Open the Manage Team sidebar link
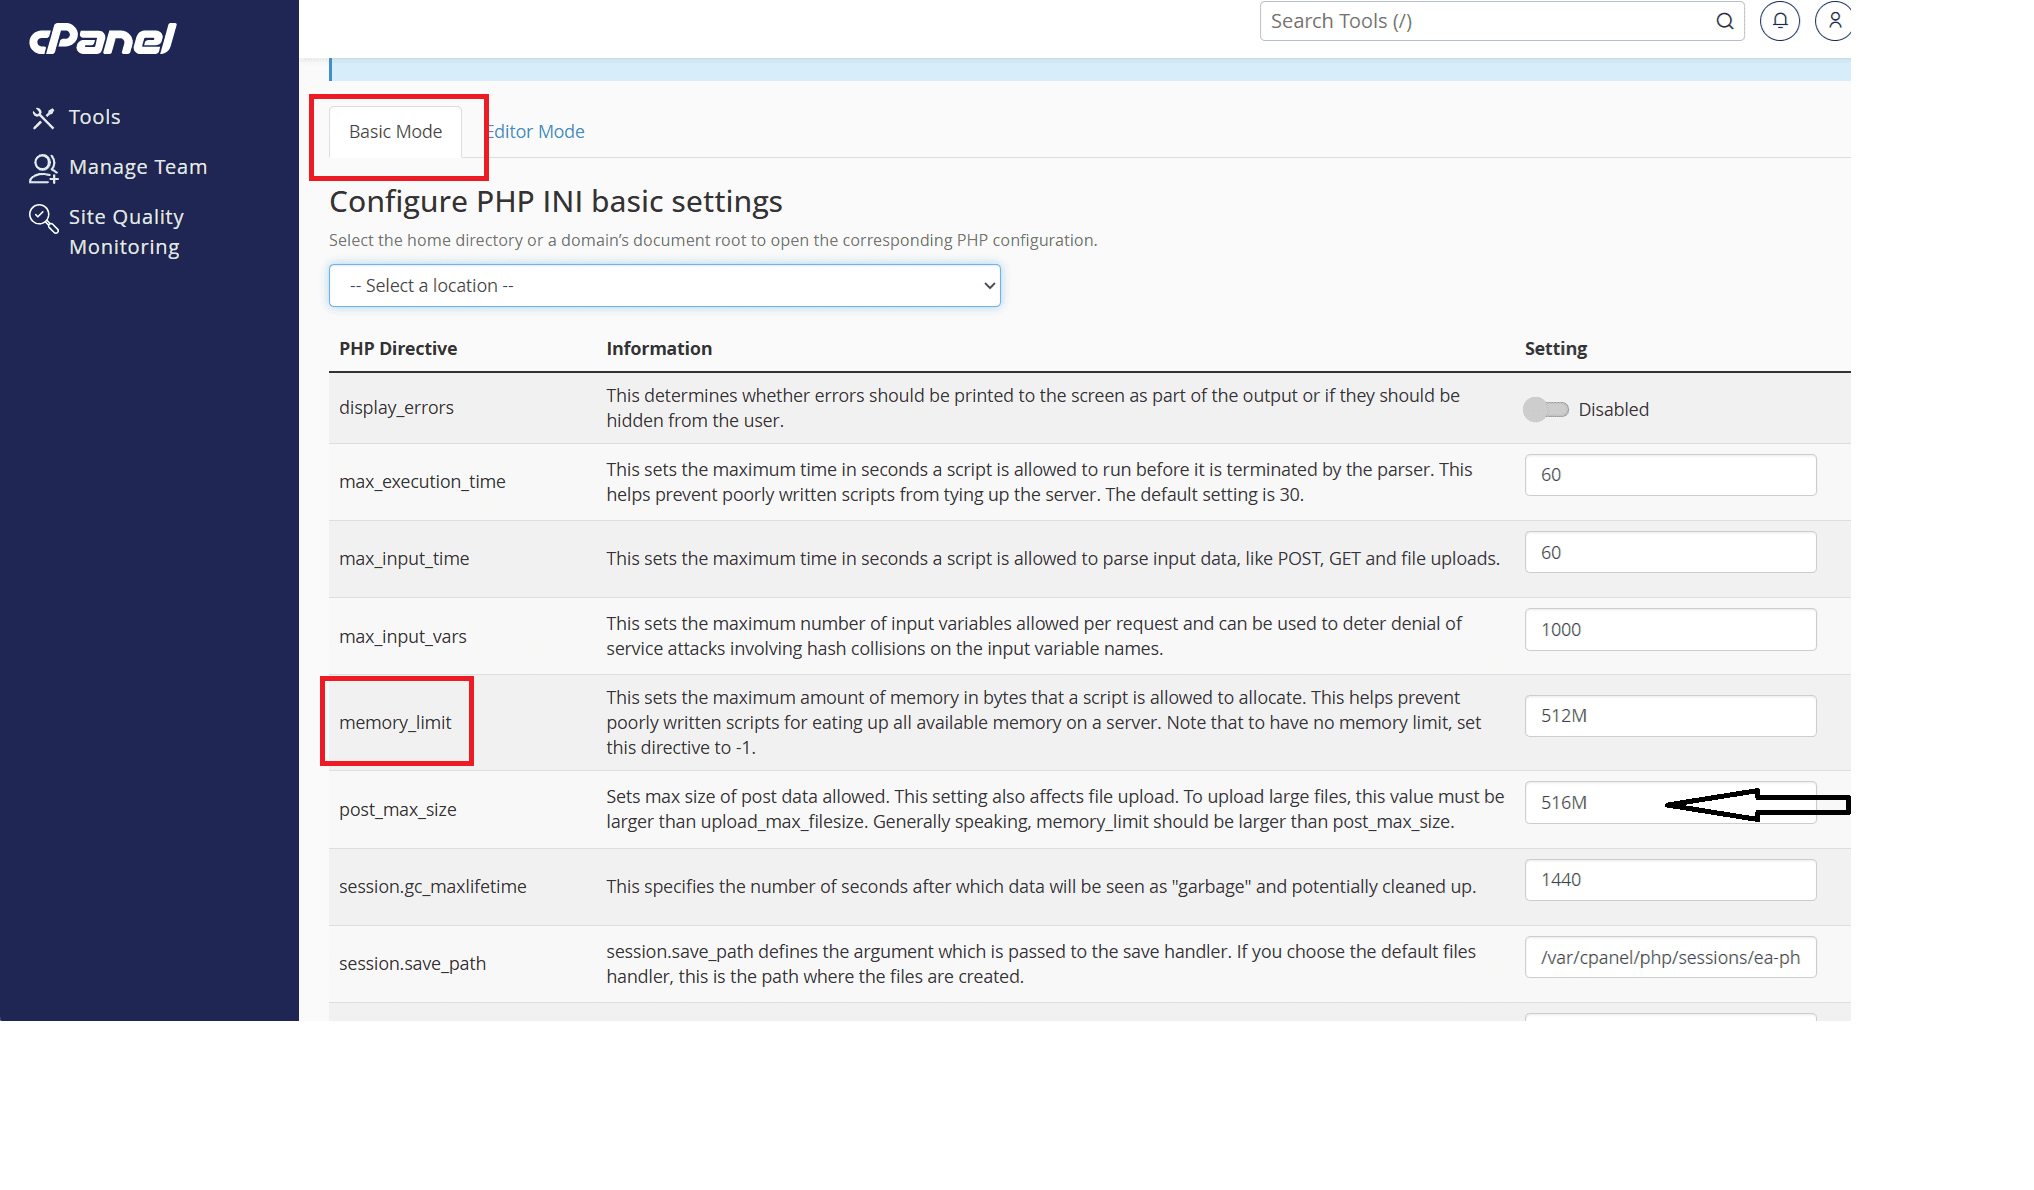This screenshot has width=2034, height=1190. click(x=138, y=167)
